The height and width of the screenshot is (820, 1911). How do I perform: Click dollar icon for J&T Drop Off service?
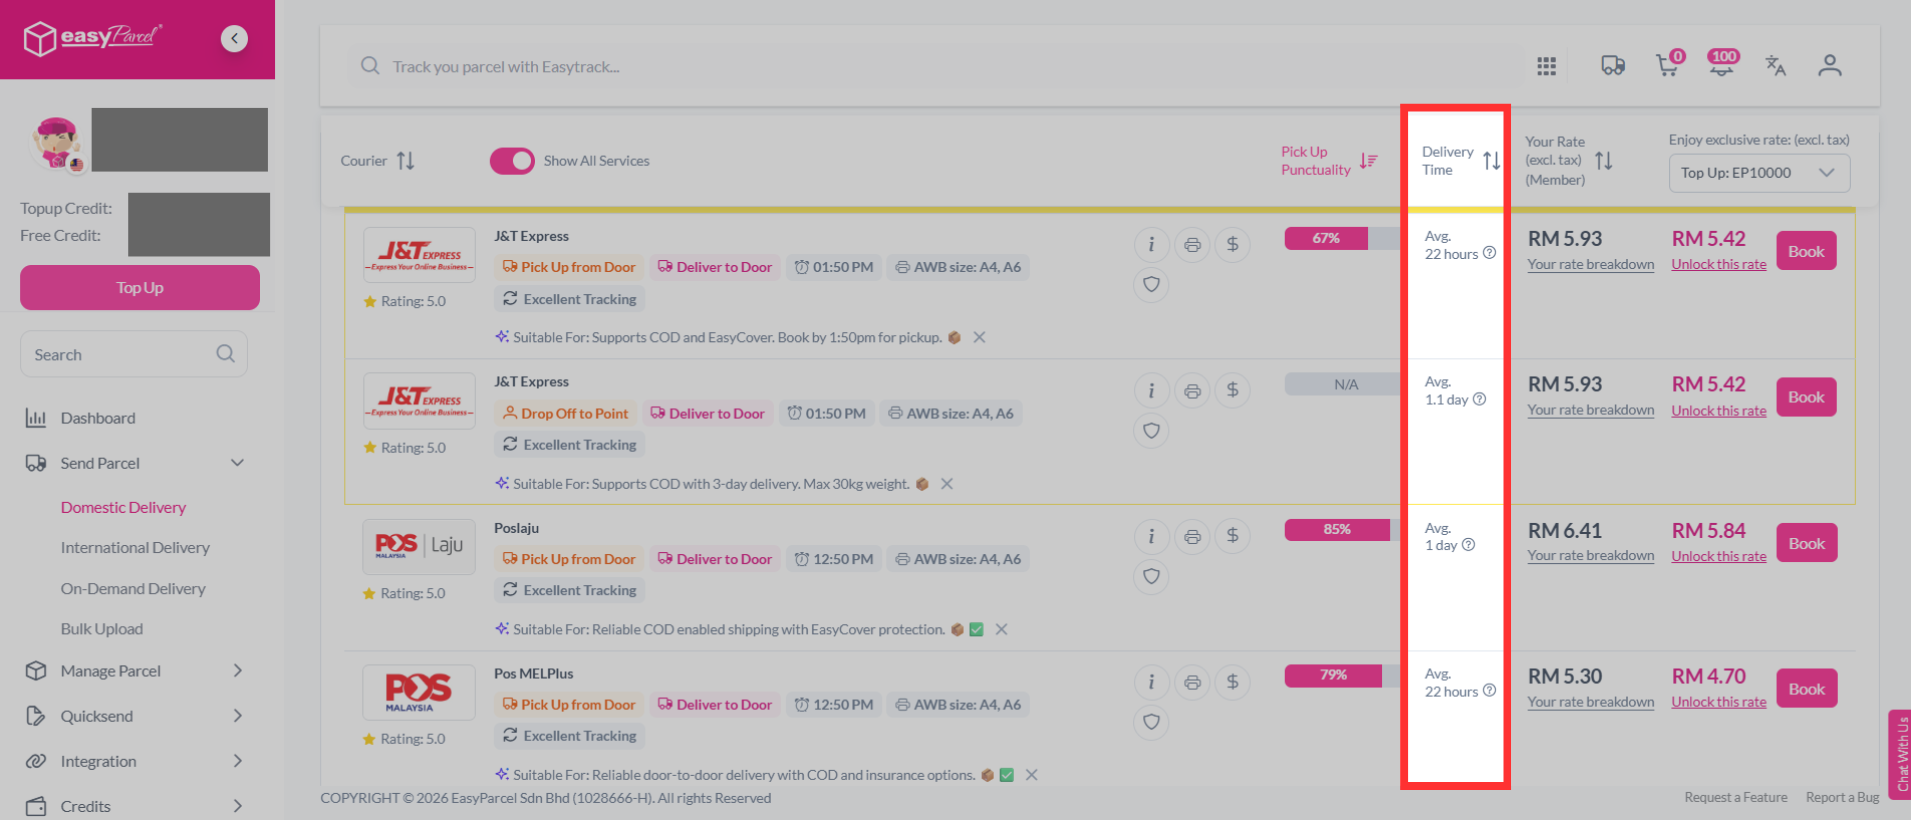(x=1233, y=390)
